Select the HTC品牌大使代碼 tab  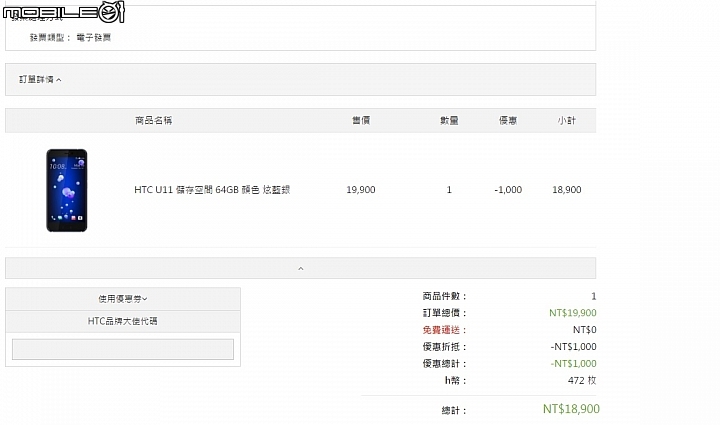pos(123,321)
